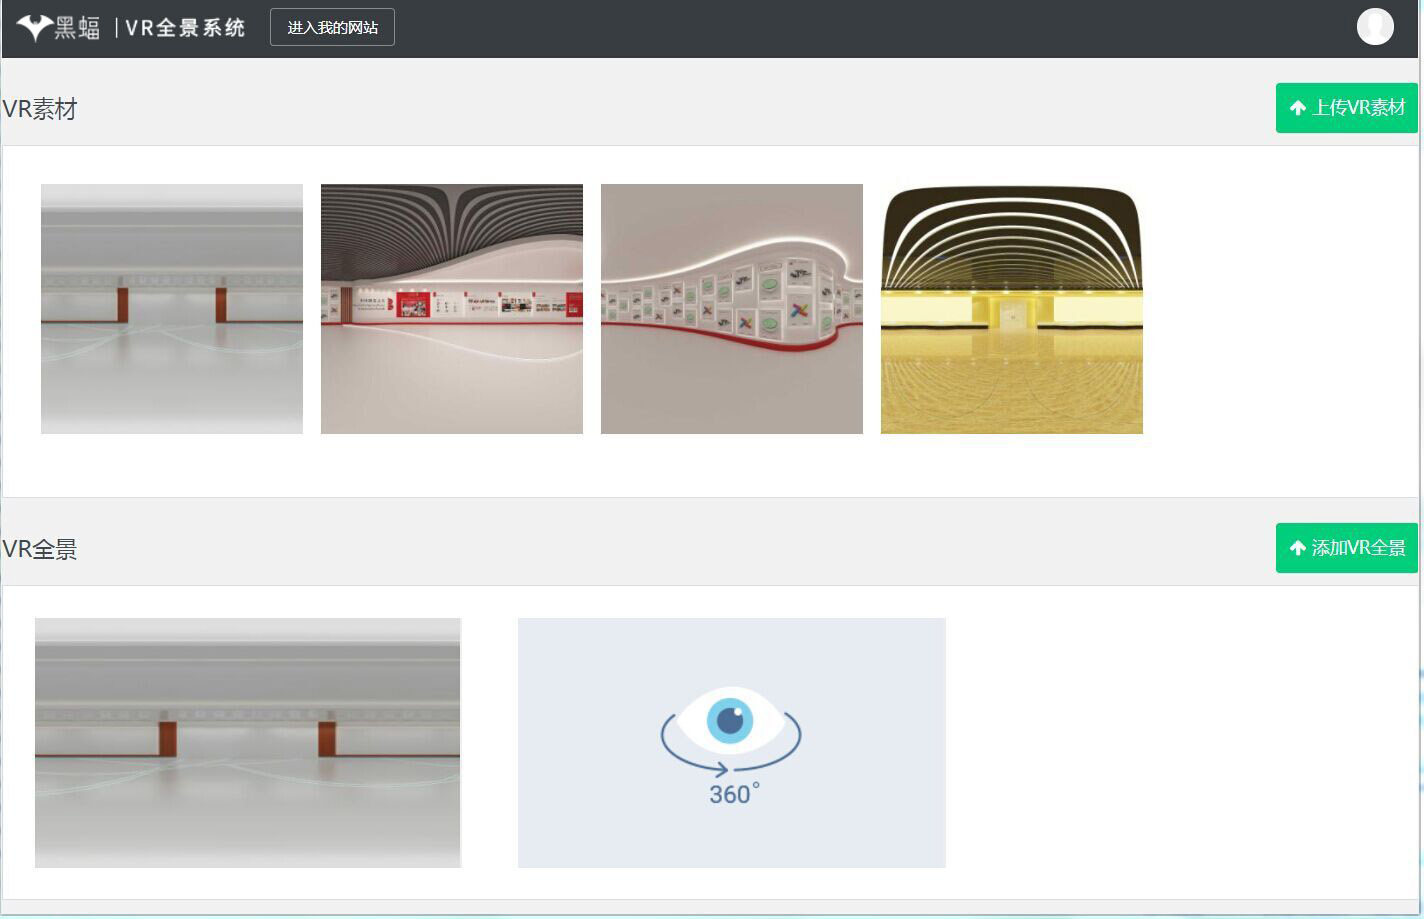Open the gray hall panorama in VR全景
1424x919 pixels.
(x=248, y=742)
